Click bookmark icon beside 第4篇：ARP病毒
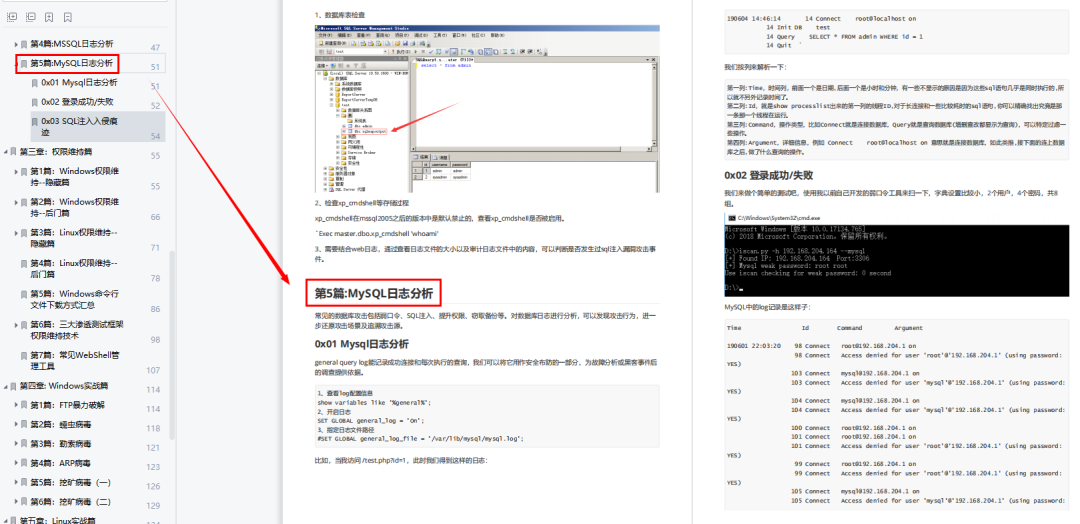Image resolution: width=1080 pixels, height=524 pixels. (24, 463)
